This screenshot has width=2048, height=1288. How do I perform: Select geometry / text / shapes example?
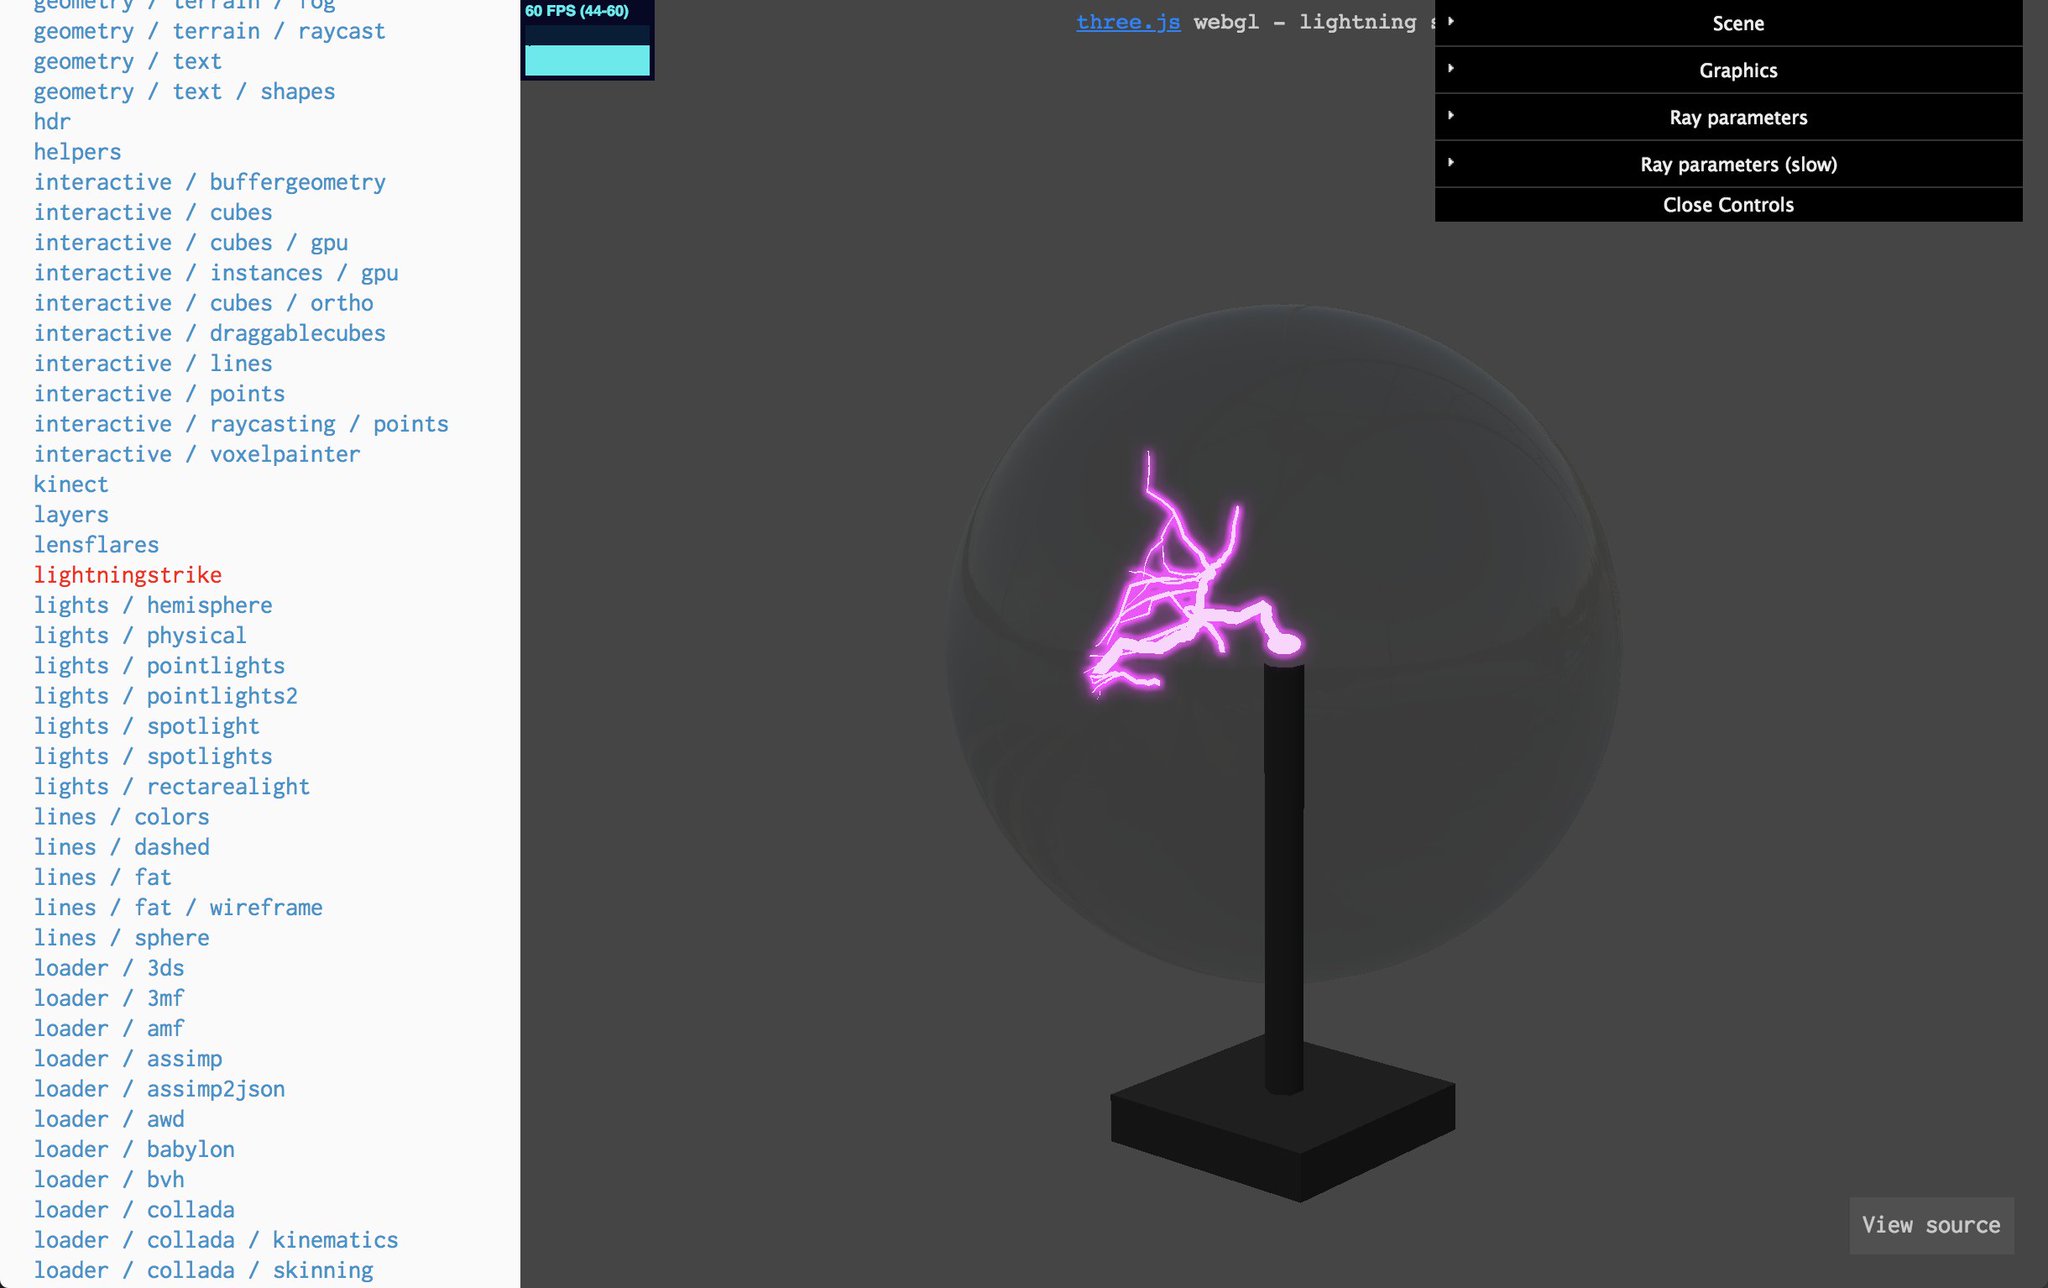[184, 92]
